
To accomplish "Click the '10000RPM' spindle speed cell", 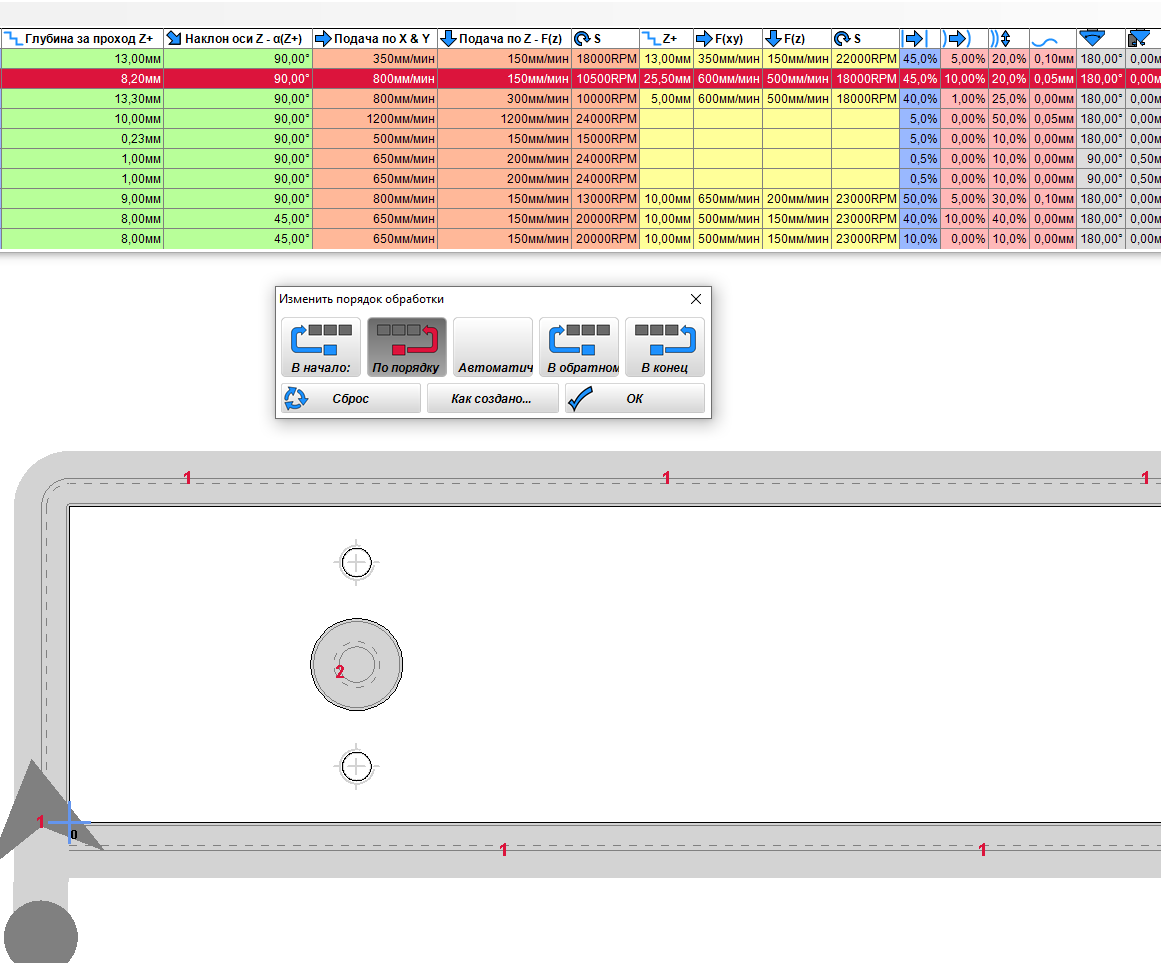I will (x=605, y=98).
